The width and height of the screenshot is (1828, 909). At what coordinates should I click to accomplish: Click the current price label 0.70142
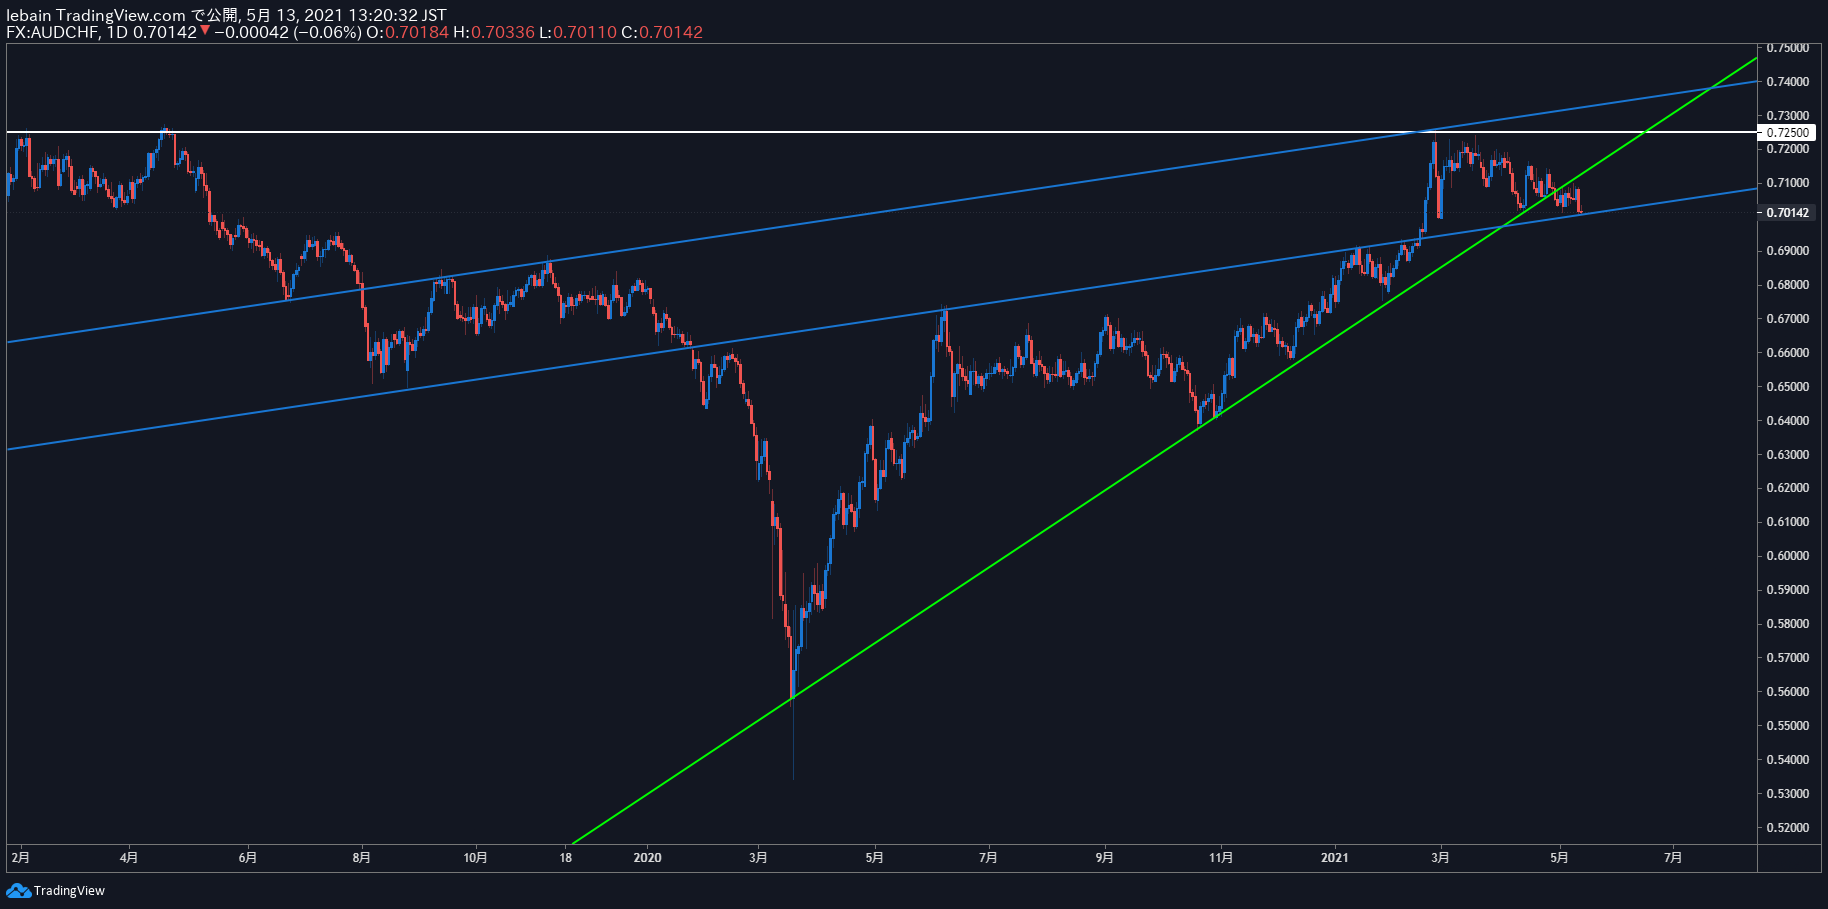click(x=1786, y=212)
